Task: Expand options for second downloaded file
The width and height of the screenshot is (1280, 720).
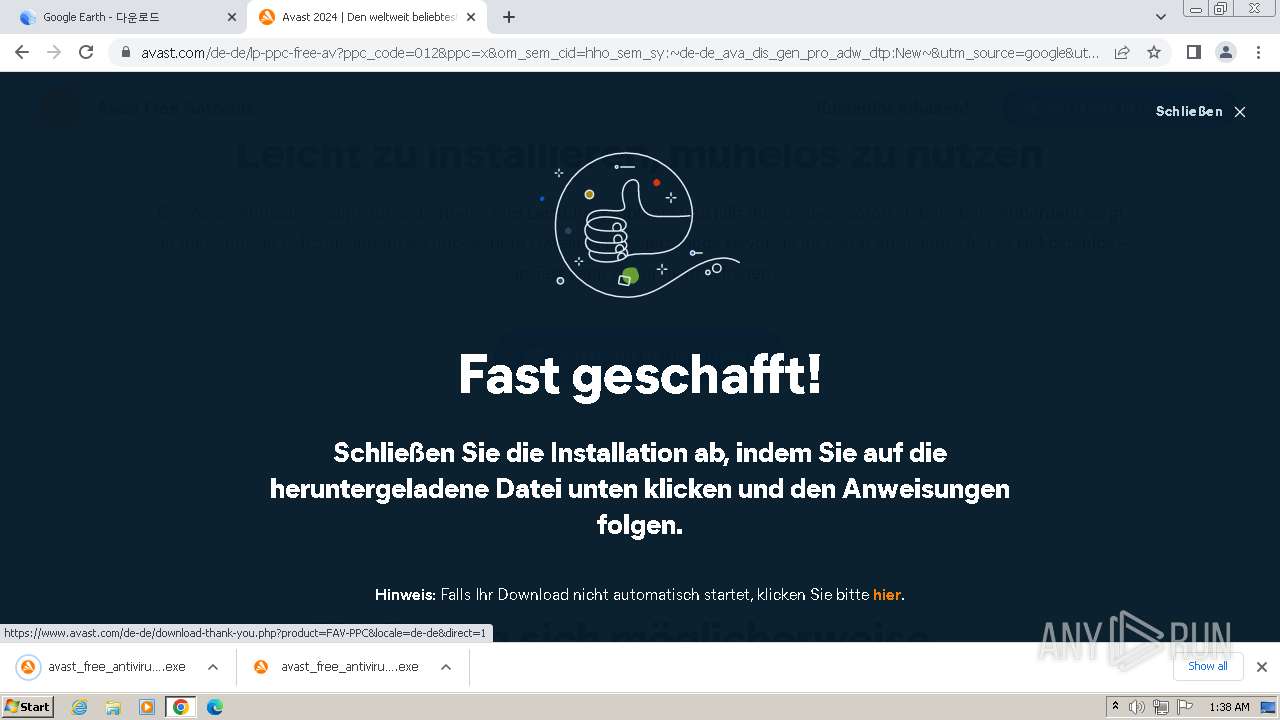Action: [446, 667]
